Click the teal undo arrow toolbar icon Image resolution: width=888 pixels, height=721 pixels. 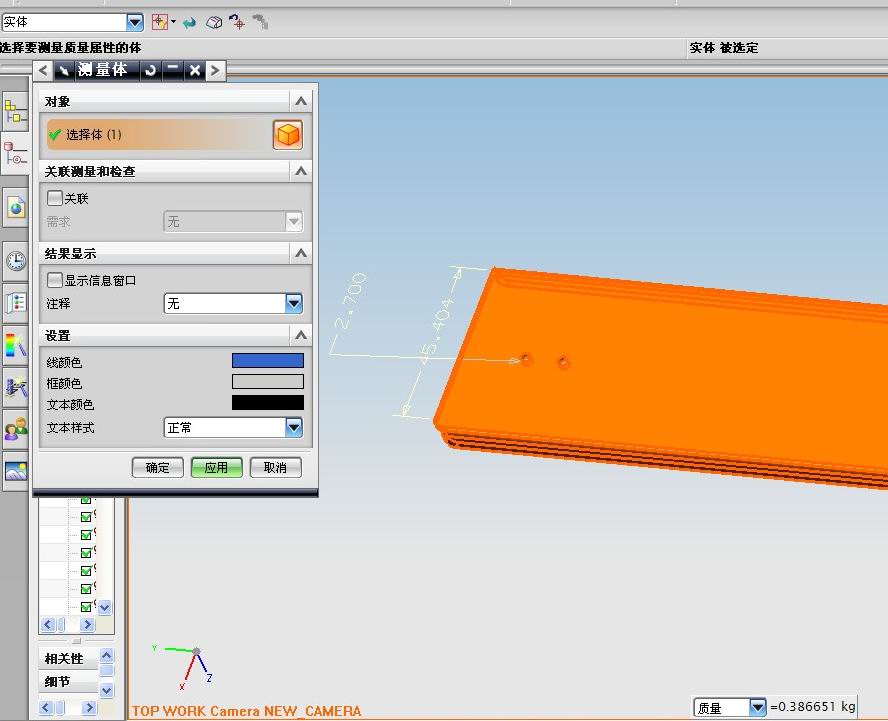click(x=190, y=23)
